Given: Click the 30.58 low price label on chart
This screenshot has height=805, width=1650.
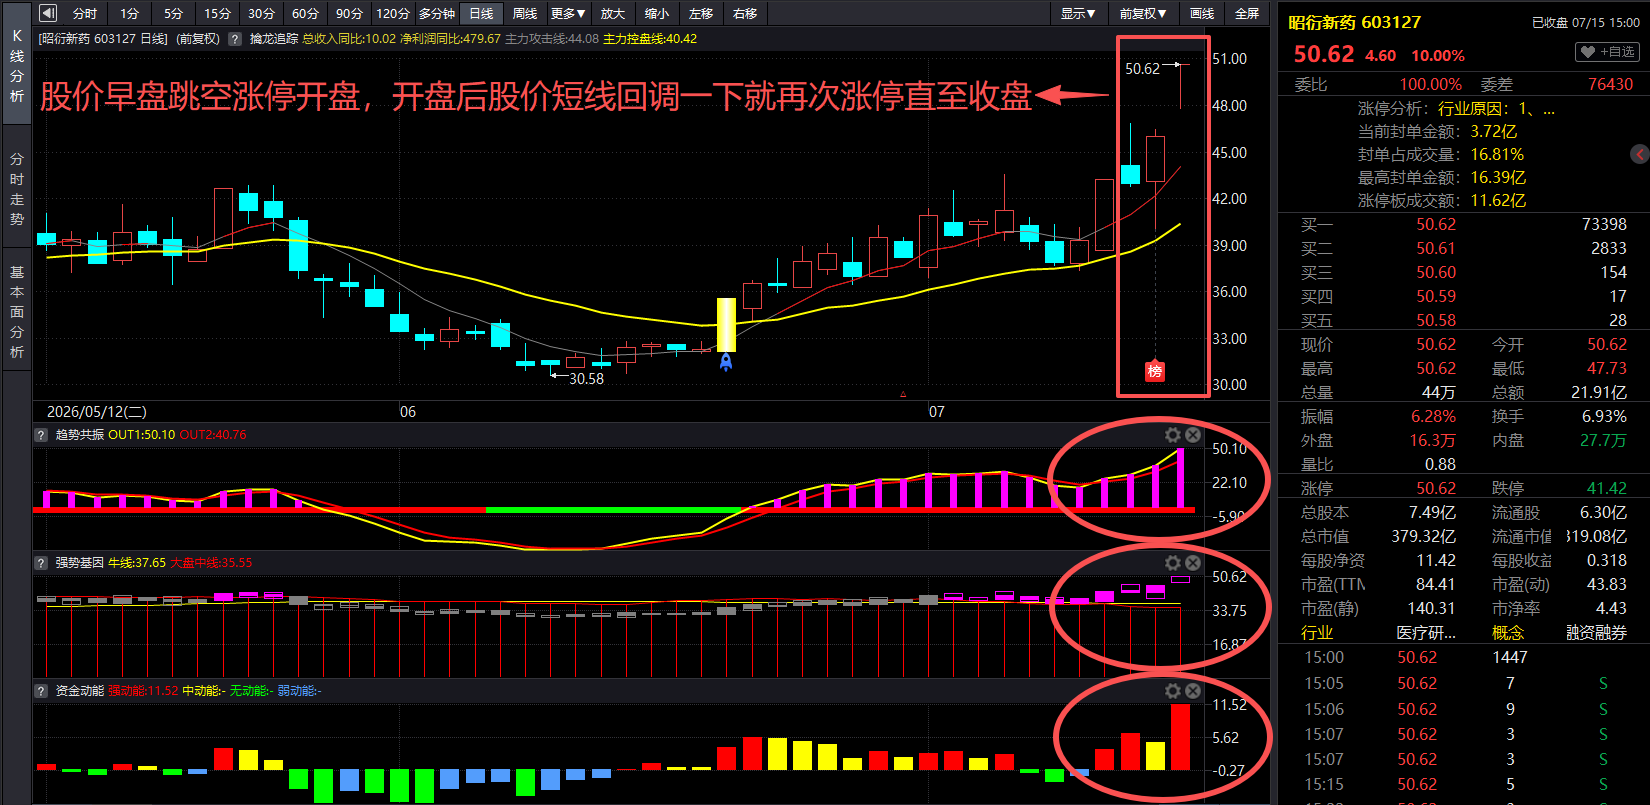Looking at the screenshot, I should (586, 379).
